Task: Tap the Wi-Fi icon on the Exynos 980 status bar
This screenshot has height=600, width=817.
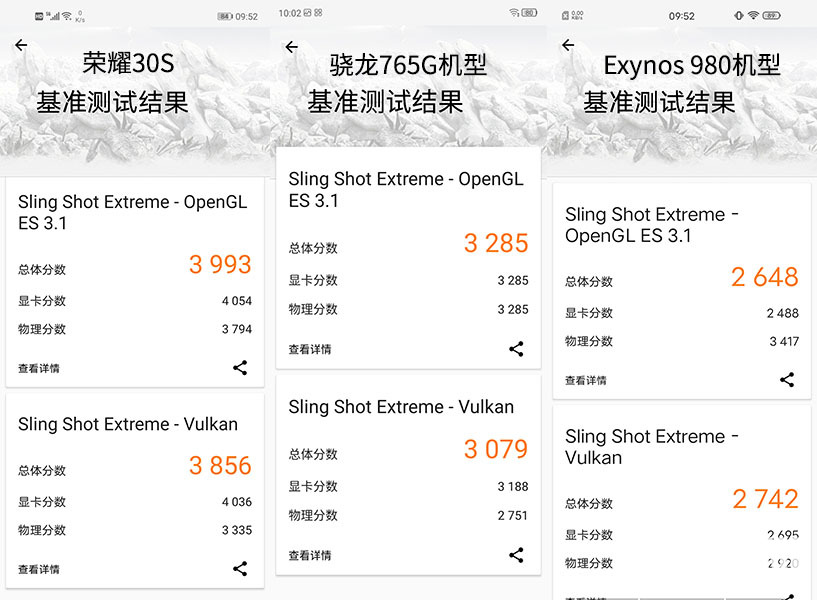Action: coord(753,16)
